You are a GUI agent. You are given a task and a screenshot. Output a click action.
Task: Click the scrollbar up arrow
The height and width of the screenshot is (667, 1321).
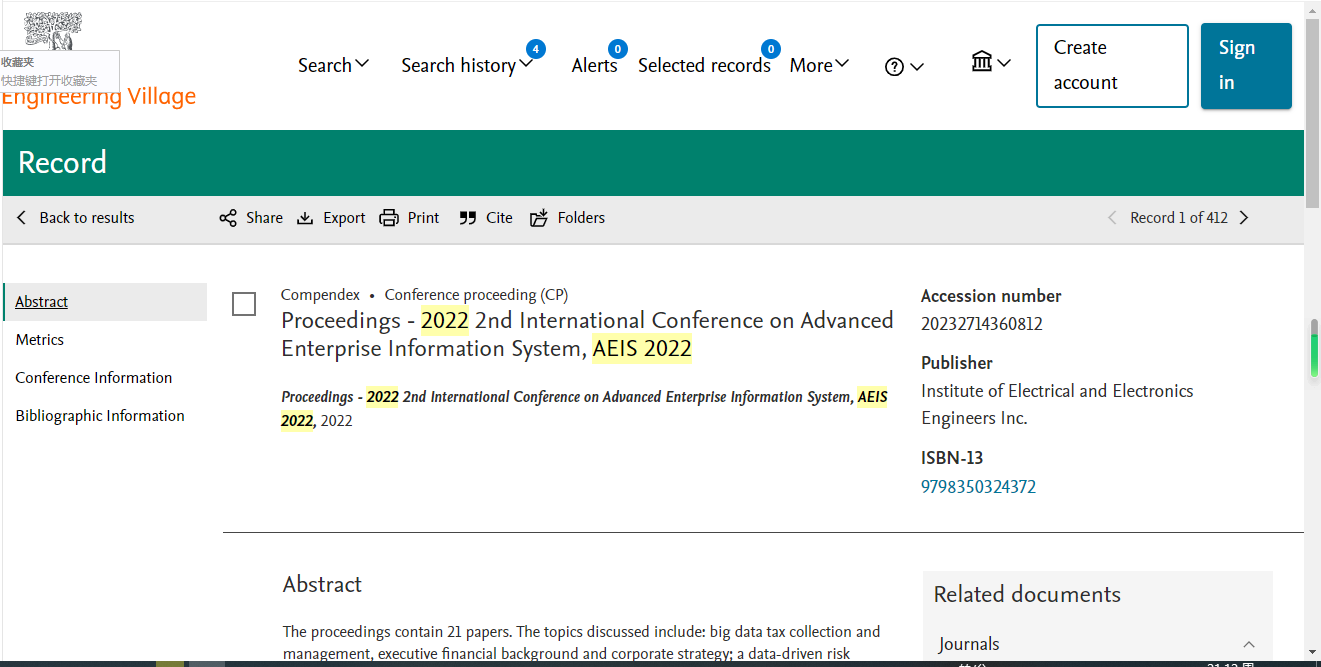point(1313,9)
